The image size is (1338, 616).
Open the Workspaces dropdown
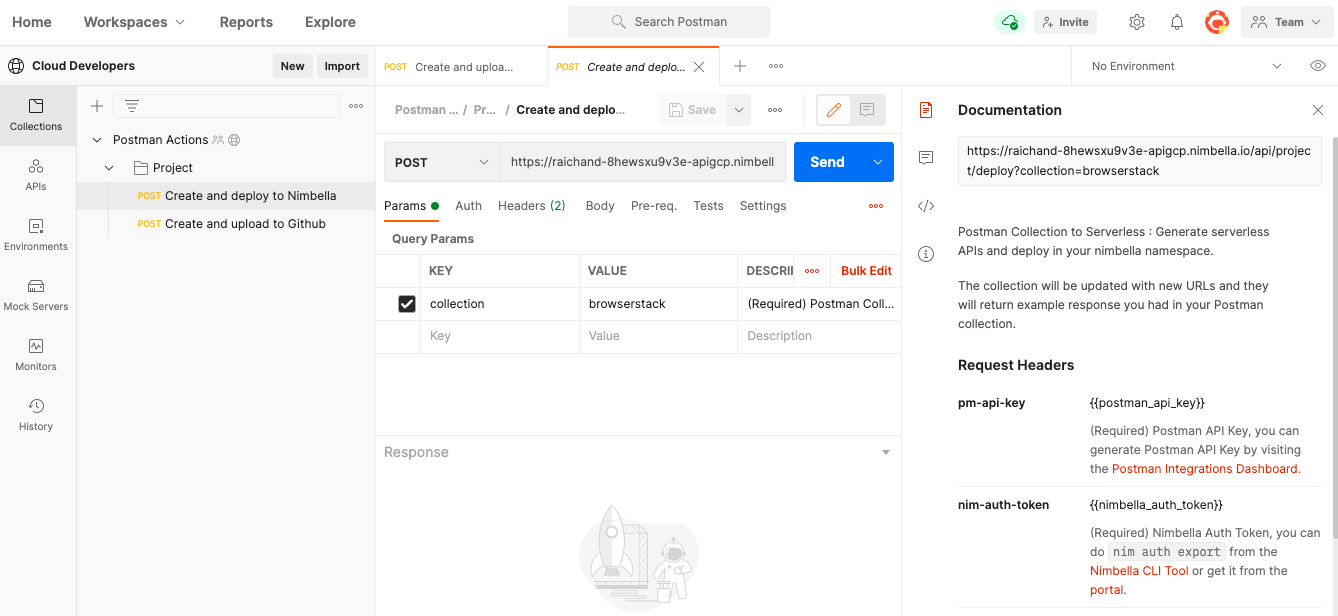point(134,22)
